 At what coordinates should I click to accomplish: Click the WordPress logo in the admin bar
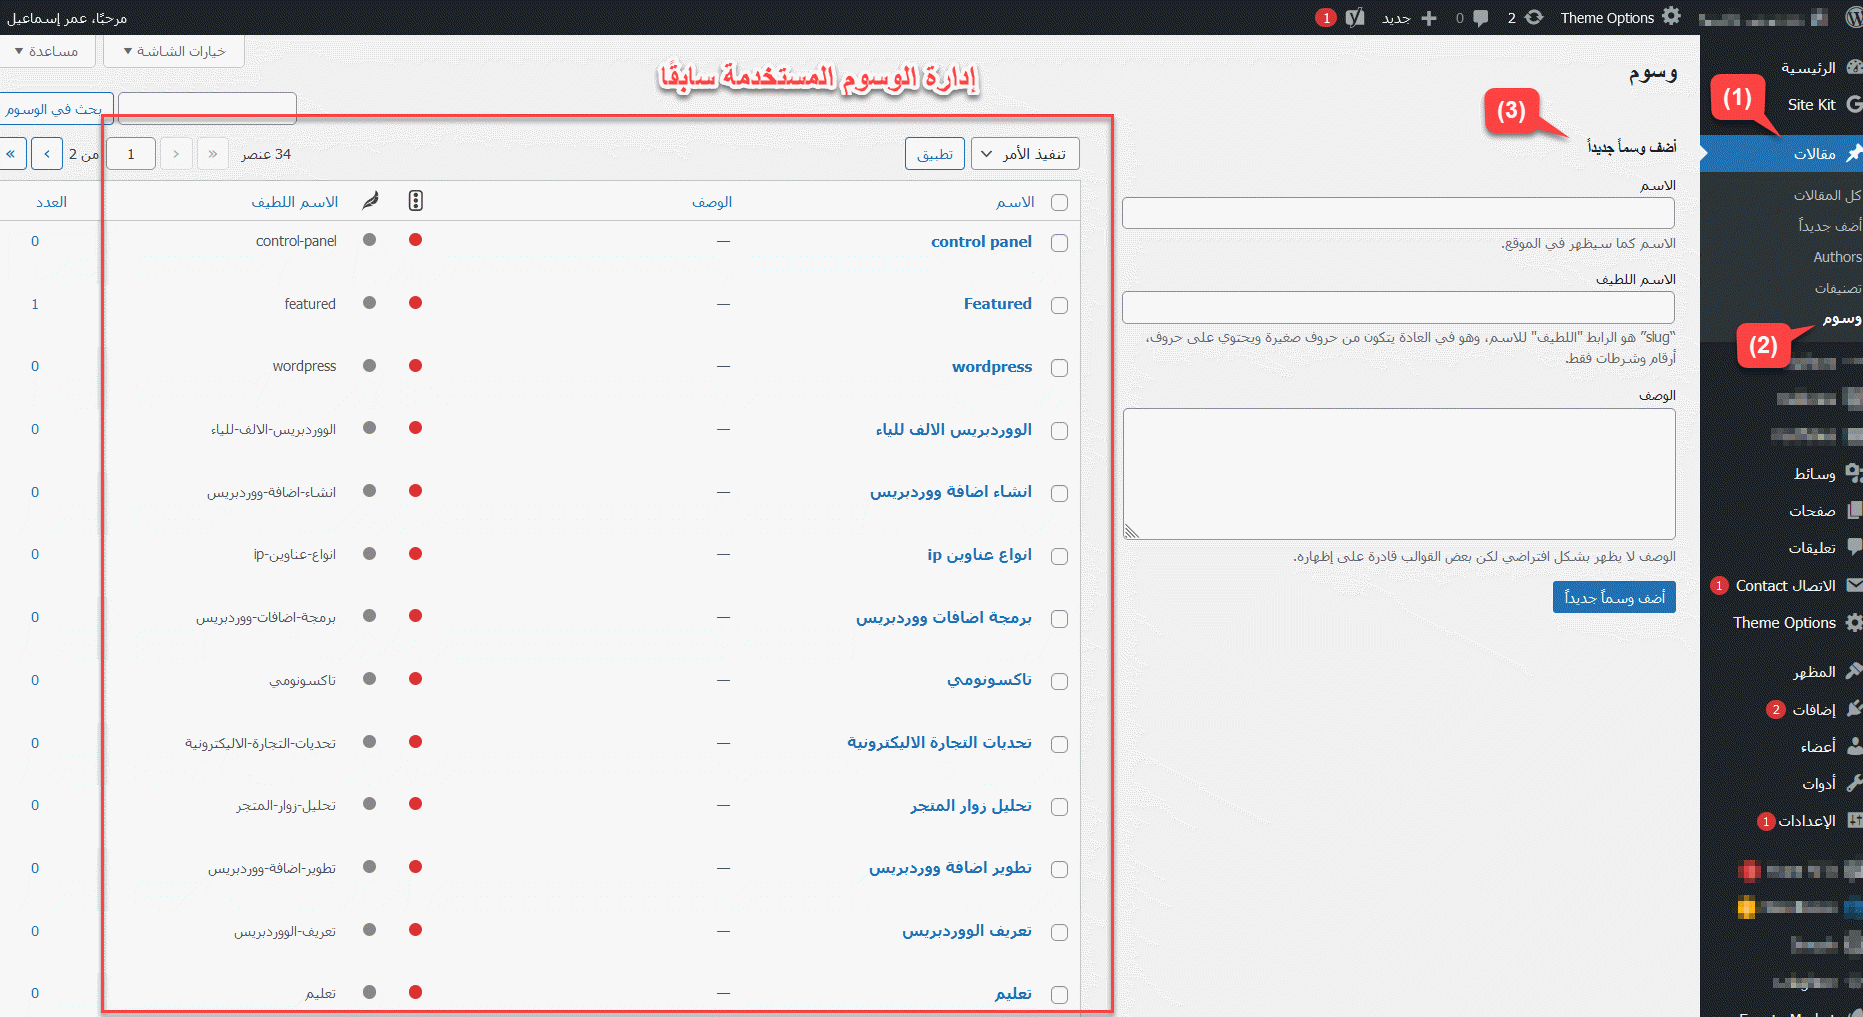1847,17
